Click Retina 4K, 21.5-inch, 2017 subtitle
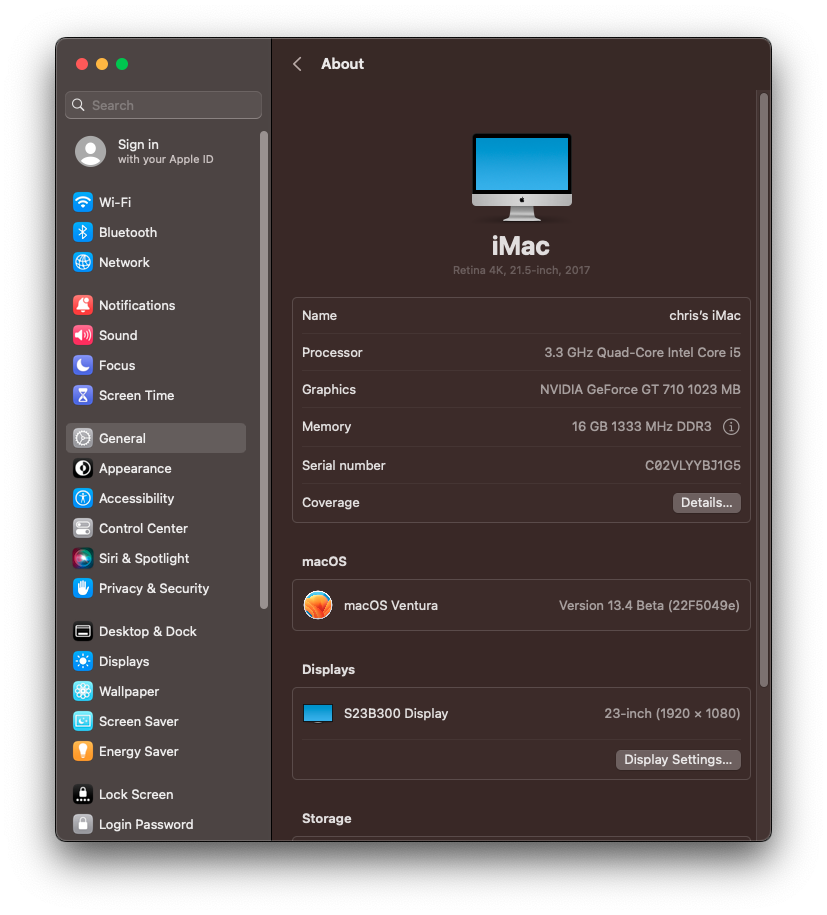Screen dimensions: 827x915 tap(521, 270)
